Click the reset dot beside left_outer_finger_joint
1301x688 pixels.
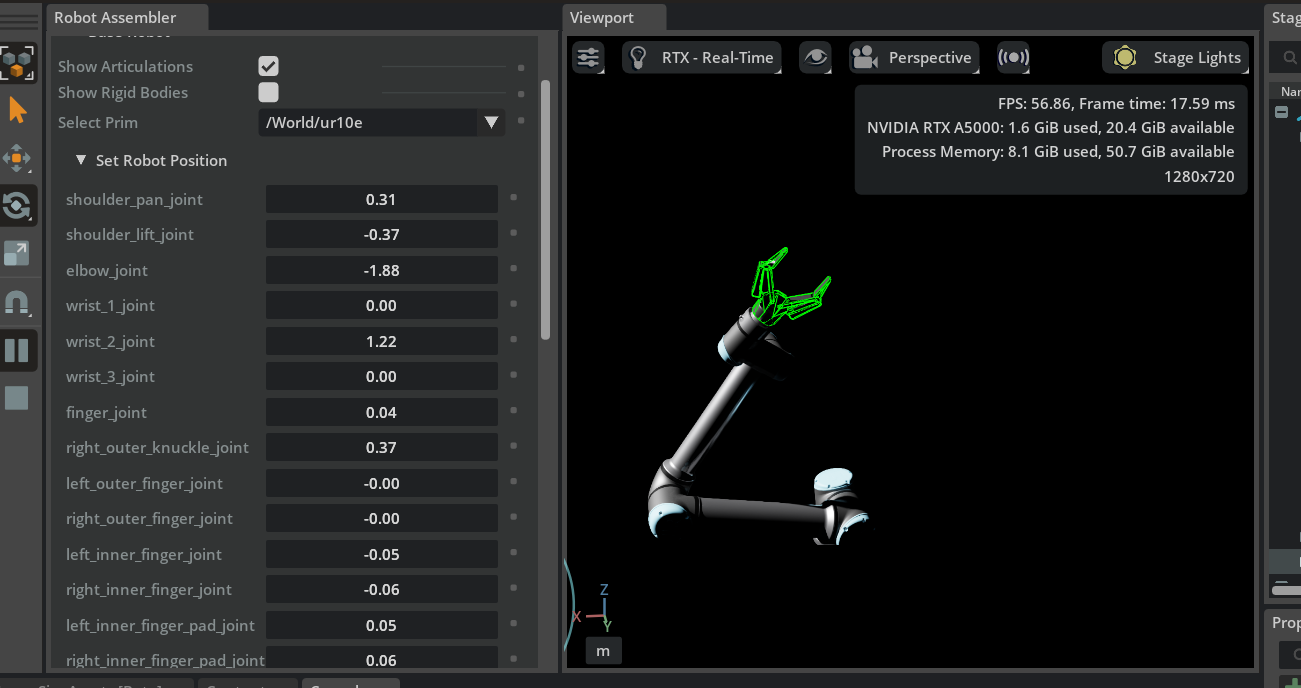tap(514, 482)
